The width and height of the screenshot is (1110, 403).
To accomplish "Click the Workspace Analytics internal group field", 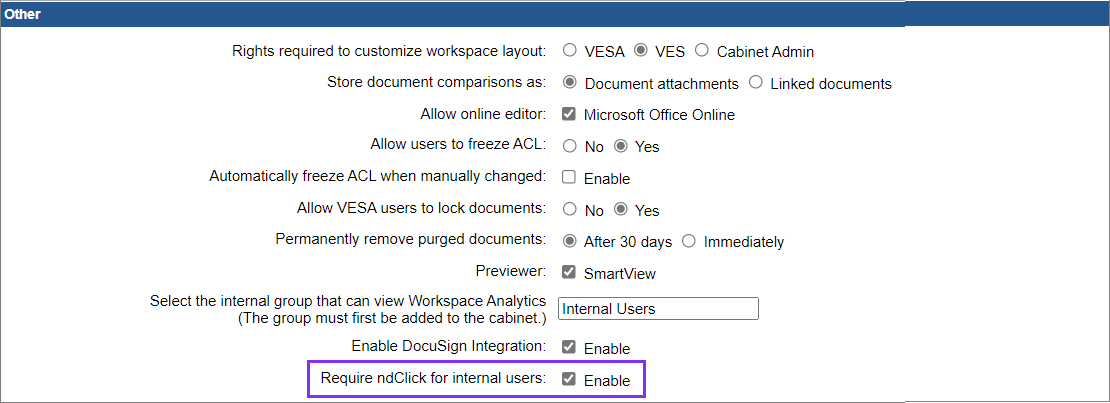I will pos(658,309).
